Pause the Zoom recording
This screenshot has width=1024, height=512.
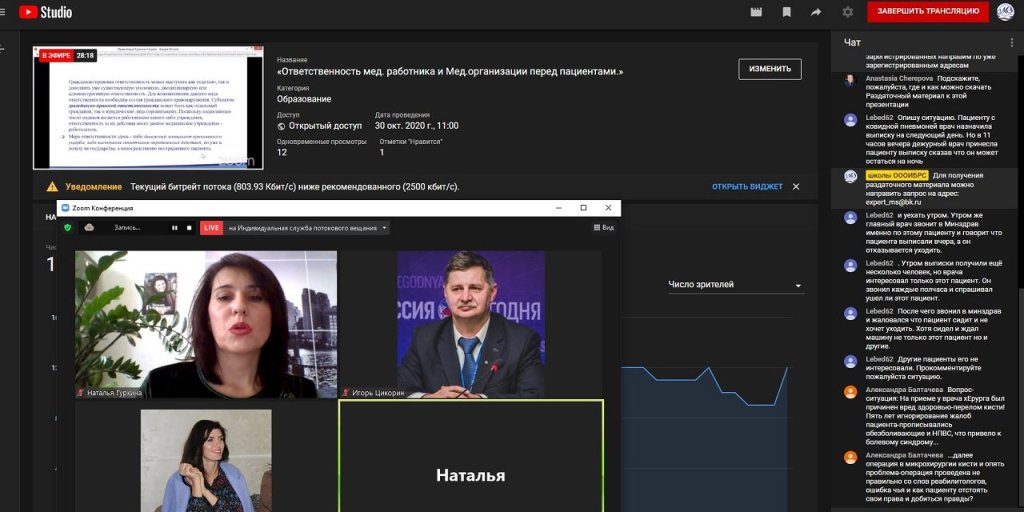(174, 228)
